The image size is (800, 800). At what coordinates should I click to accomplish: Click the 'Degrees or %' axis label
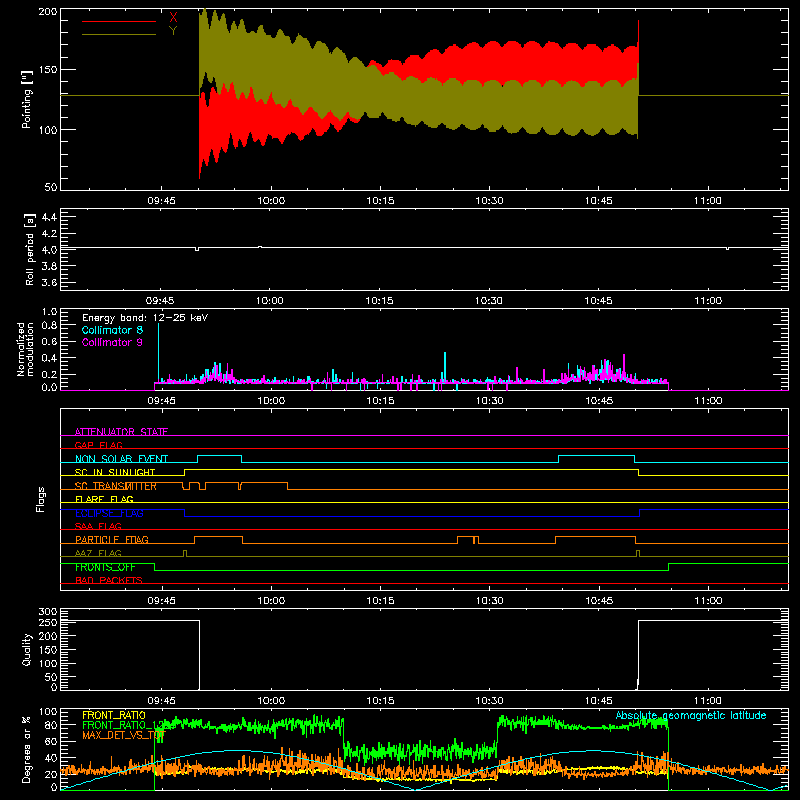[x=26, y=750]
